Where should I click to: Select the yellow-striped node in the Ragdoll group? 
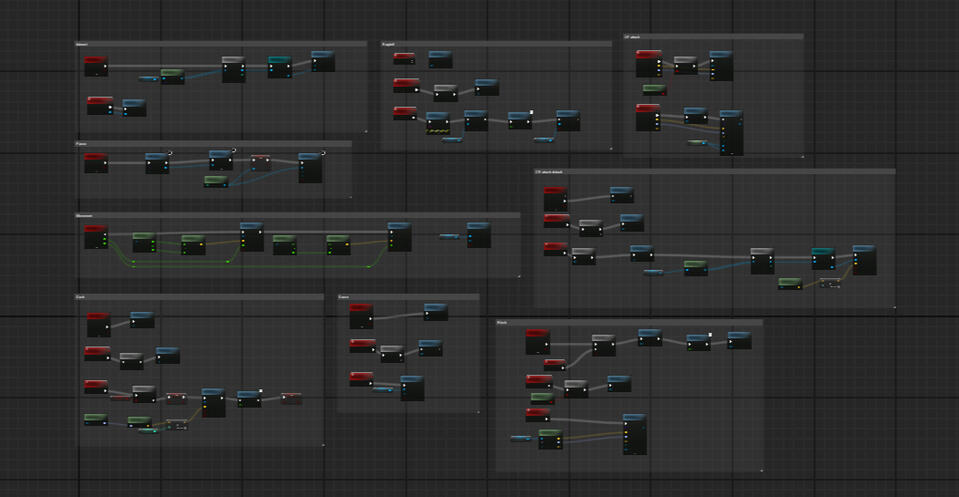coord(438,123)
